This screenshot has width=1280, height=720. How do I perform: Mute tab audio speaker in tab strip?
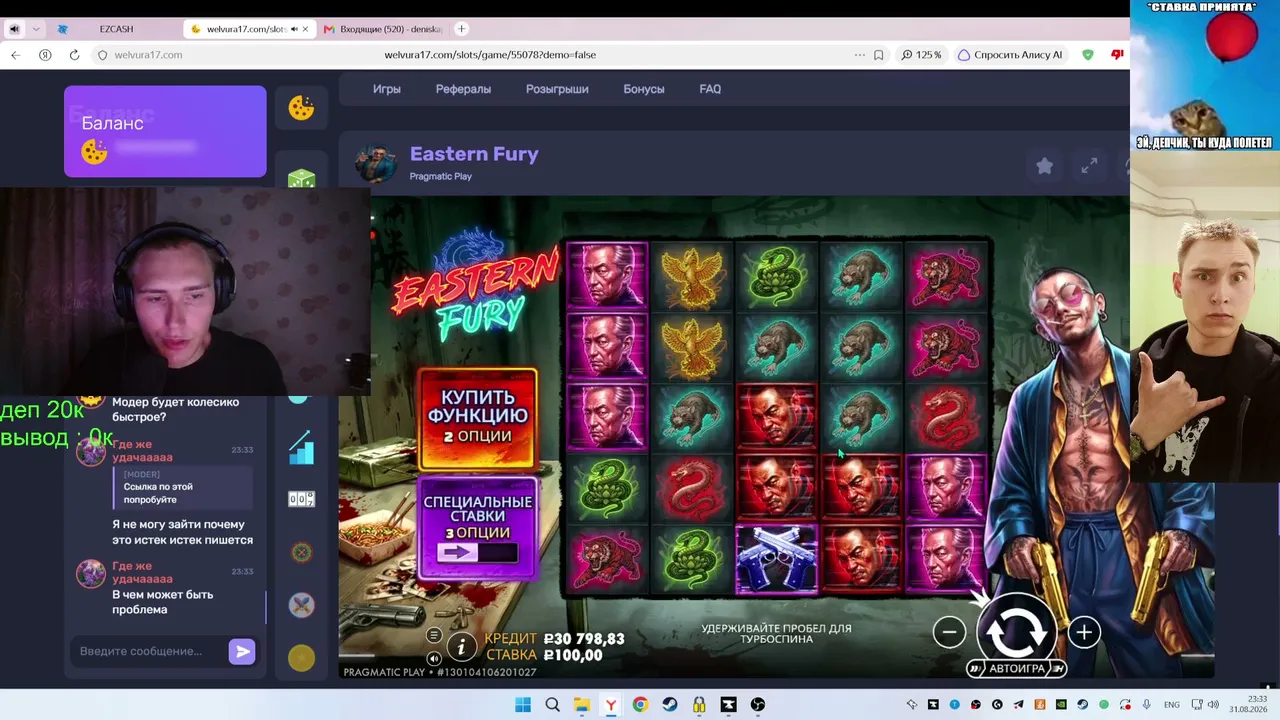tap(14, 29)
